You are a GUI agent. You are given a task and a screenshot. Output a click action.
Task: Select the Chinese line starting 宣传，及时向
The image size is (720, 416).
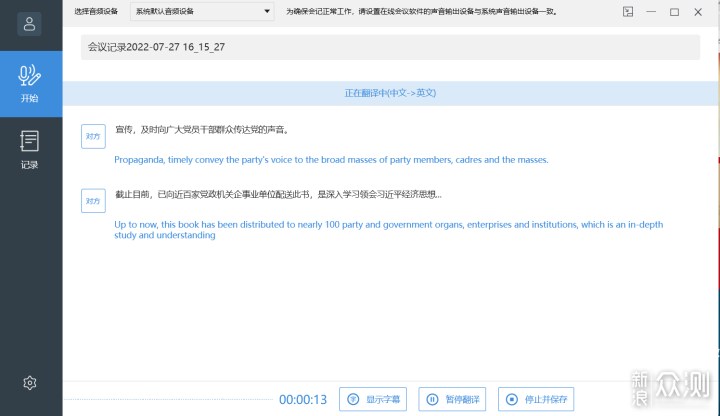coord(202,130)
